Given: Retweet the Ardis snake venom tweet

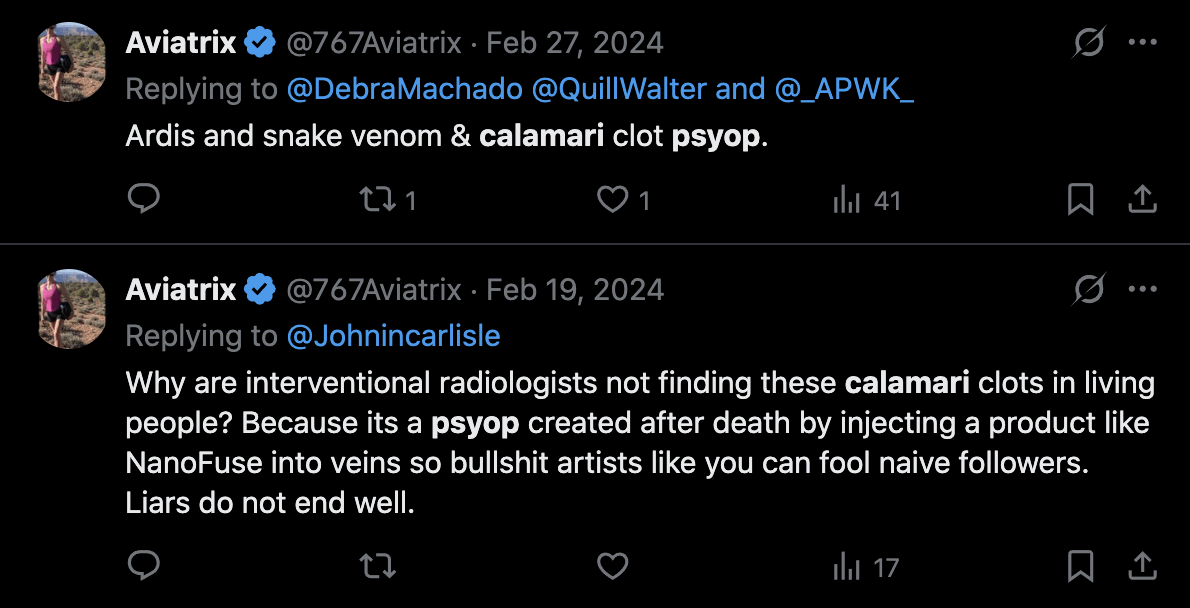Looking at the screenshot, I should point(377,200).
